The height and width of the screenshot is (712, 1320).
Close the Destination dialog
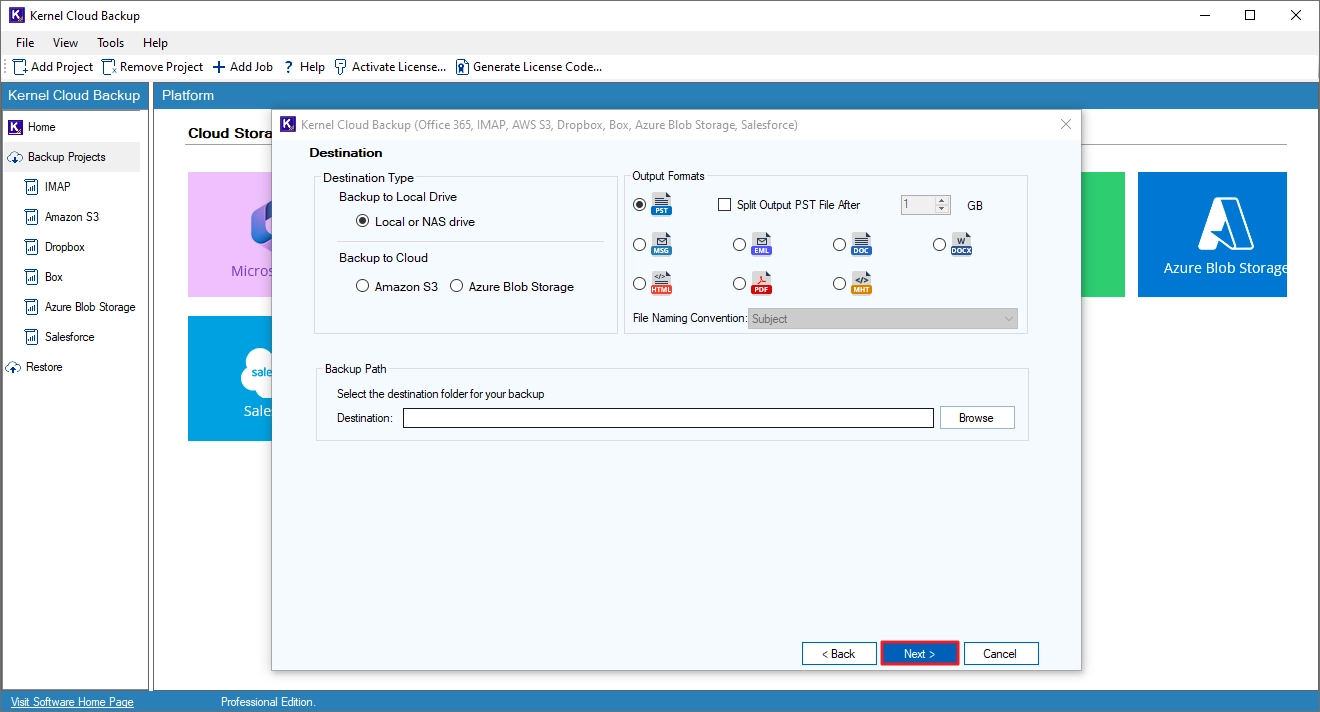click(x=1066, y=125)
